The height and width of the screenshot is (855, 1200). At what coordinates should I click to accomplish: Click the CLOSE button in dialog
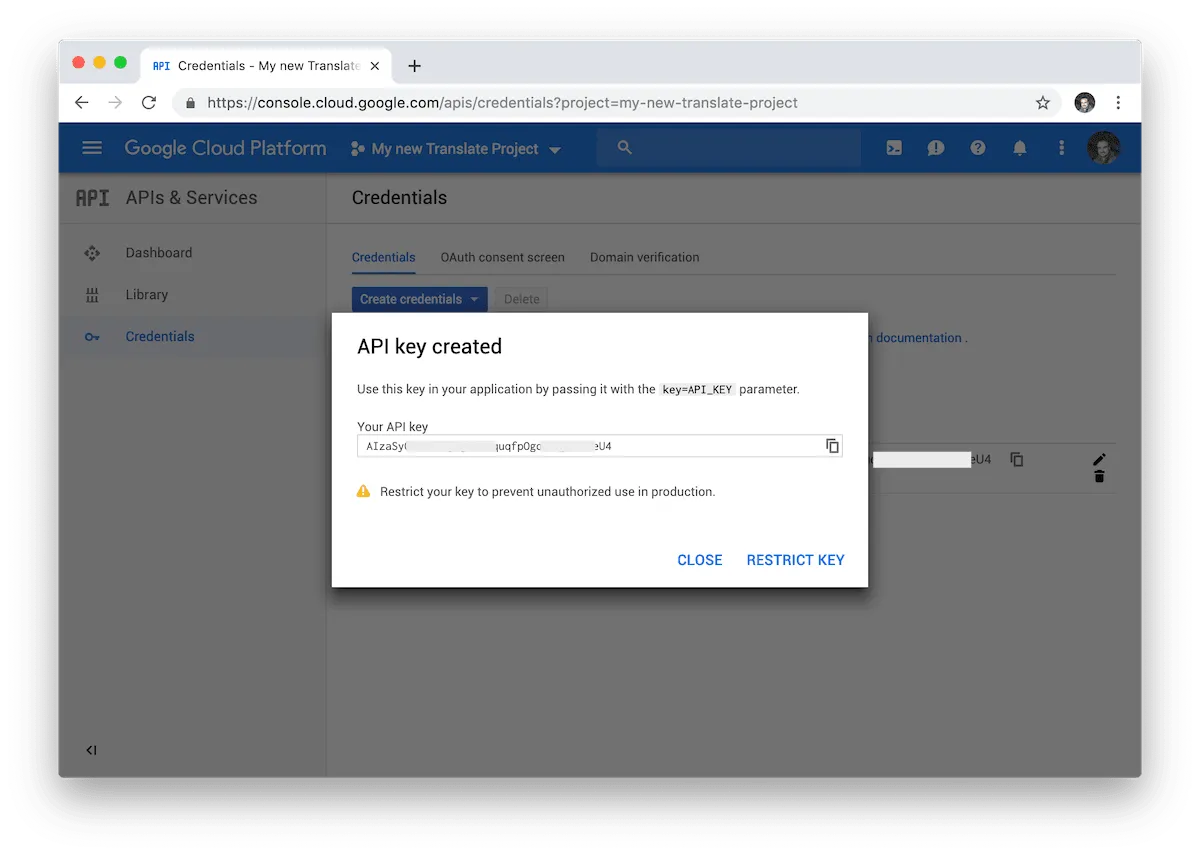tap(700, 560)
